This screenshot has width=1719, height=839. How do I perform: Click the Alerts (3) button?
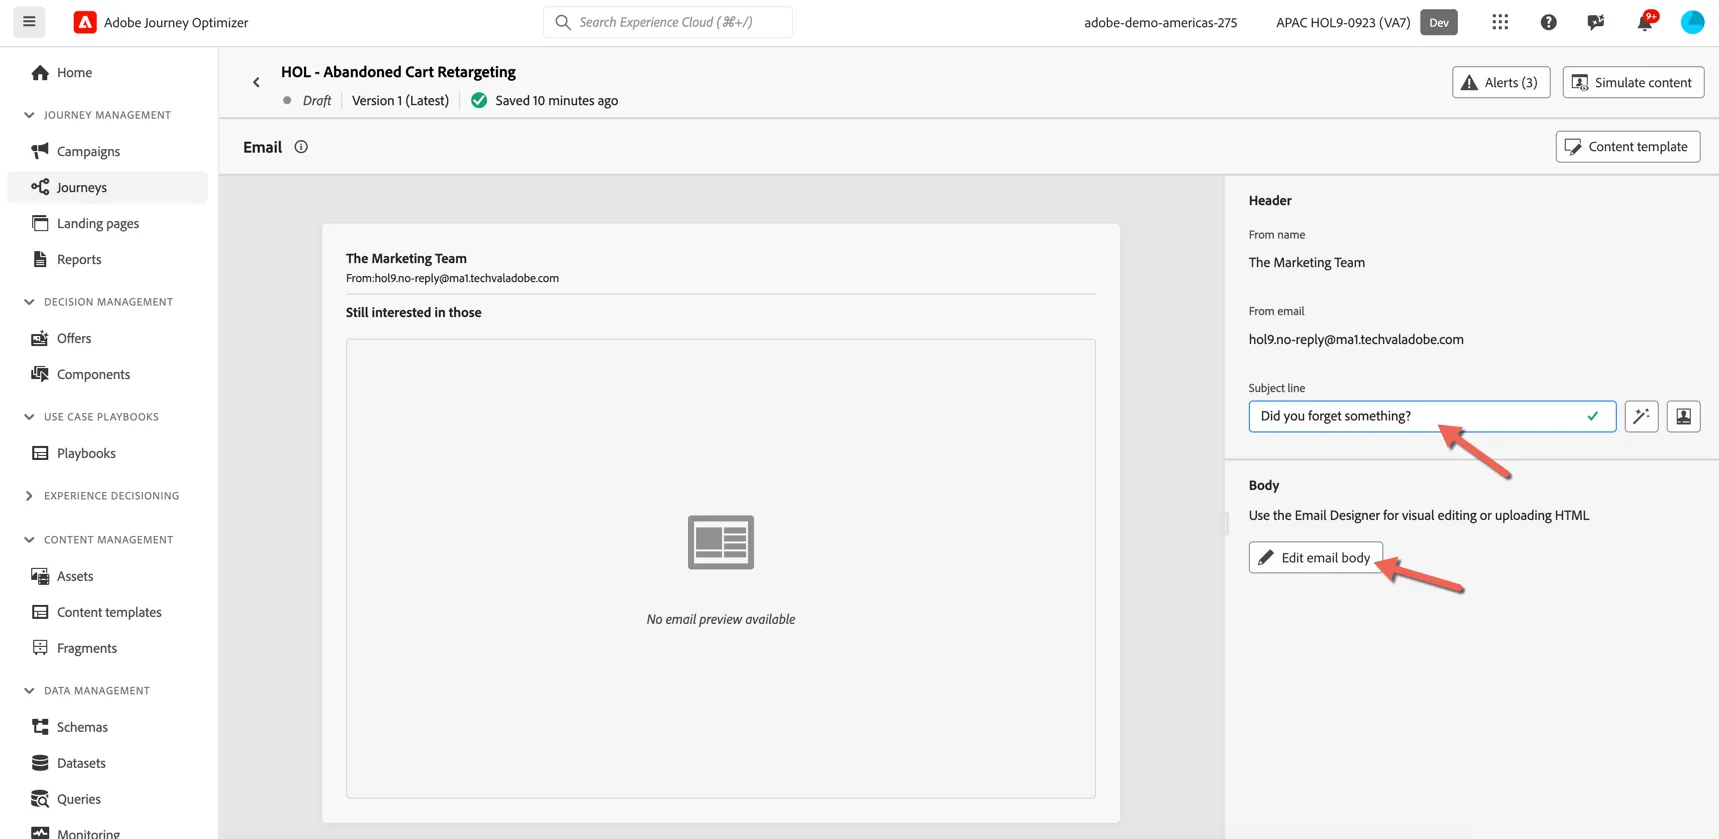(x=1501, y=82)
